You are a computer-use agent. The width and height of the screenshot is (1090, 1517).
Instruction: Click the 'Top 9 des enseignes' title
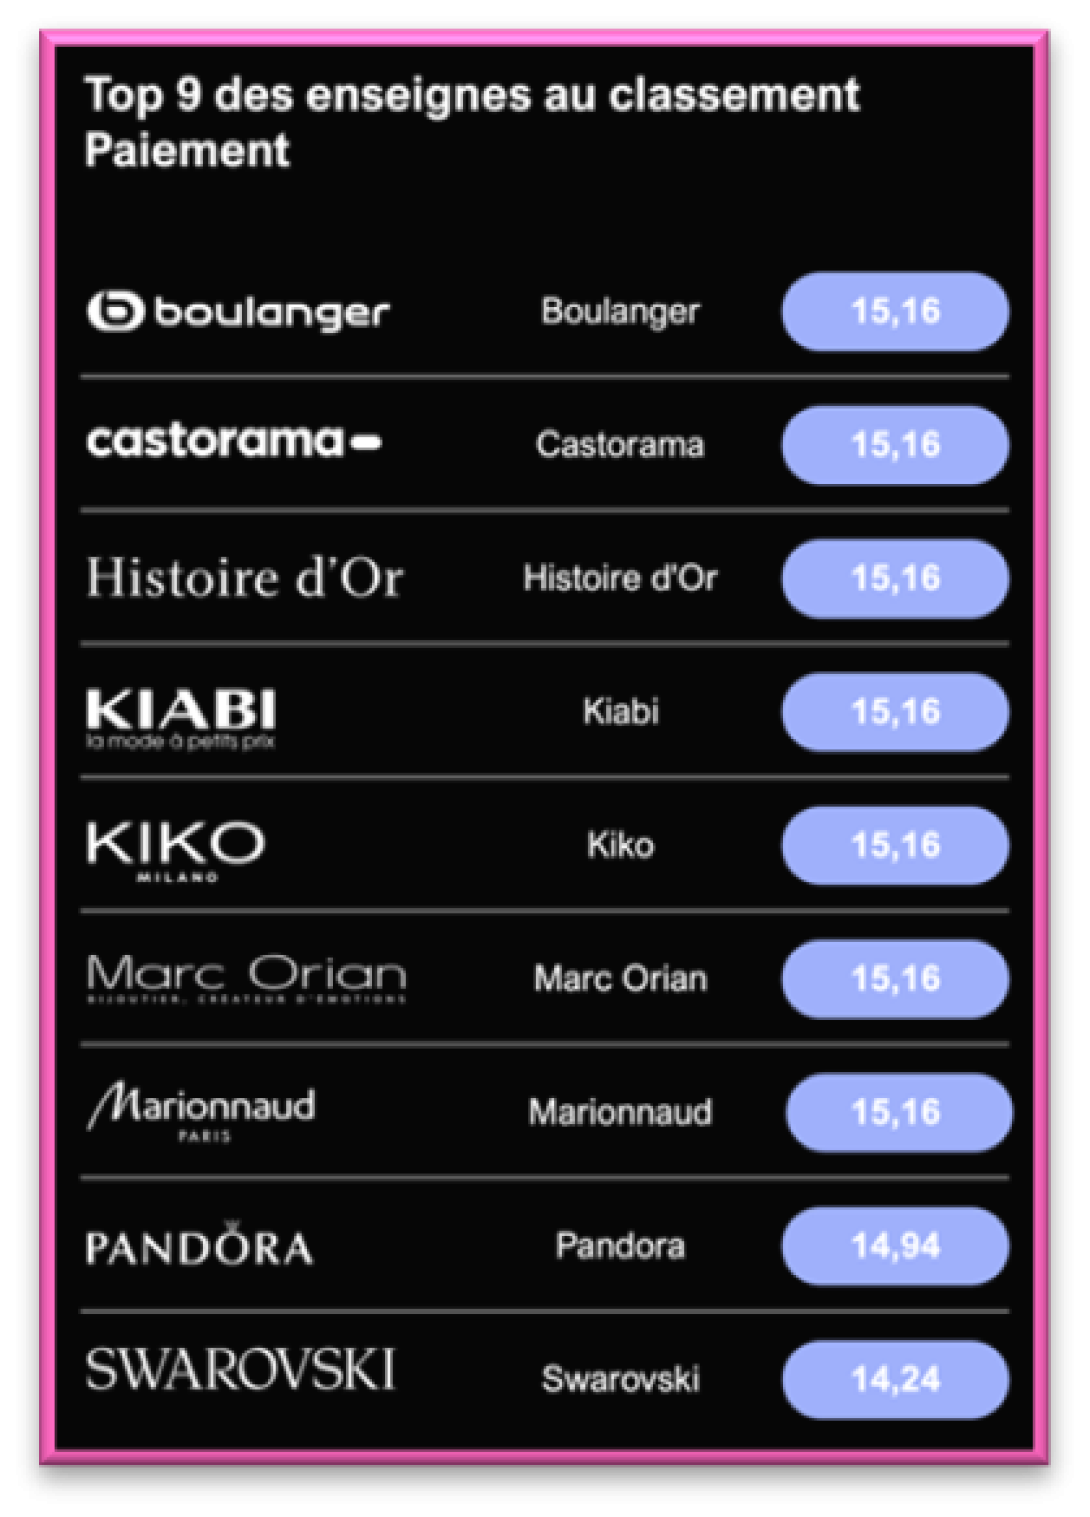coord(472,122)
